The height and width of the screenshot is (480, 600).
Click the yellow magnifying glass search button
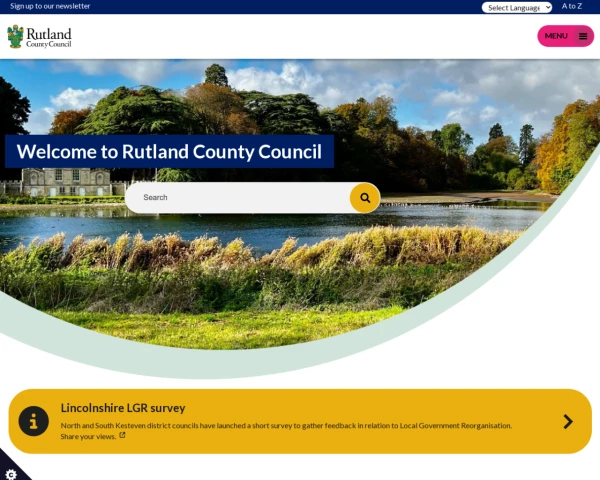click(365, 198)
